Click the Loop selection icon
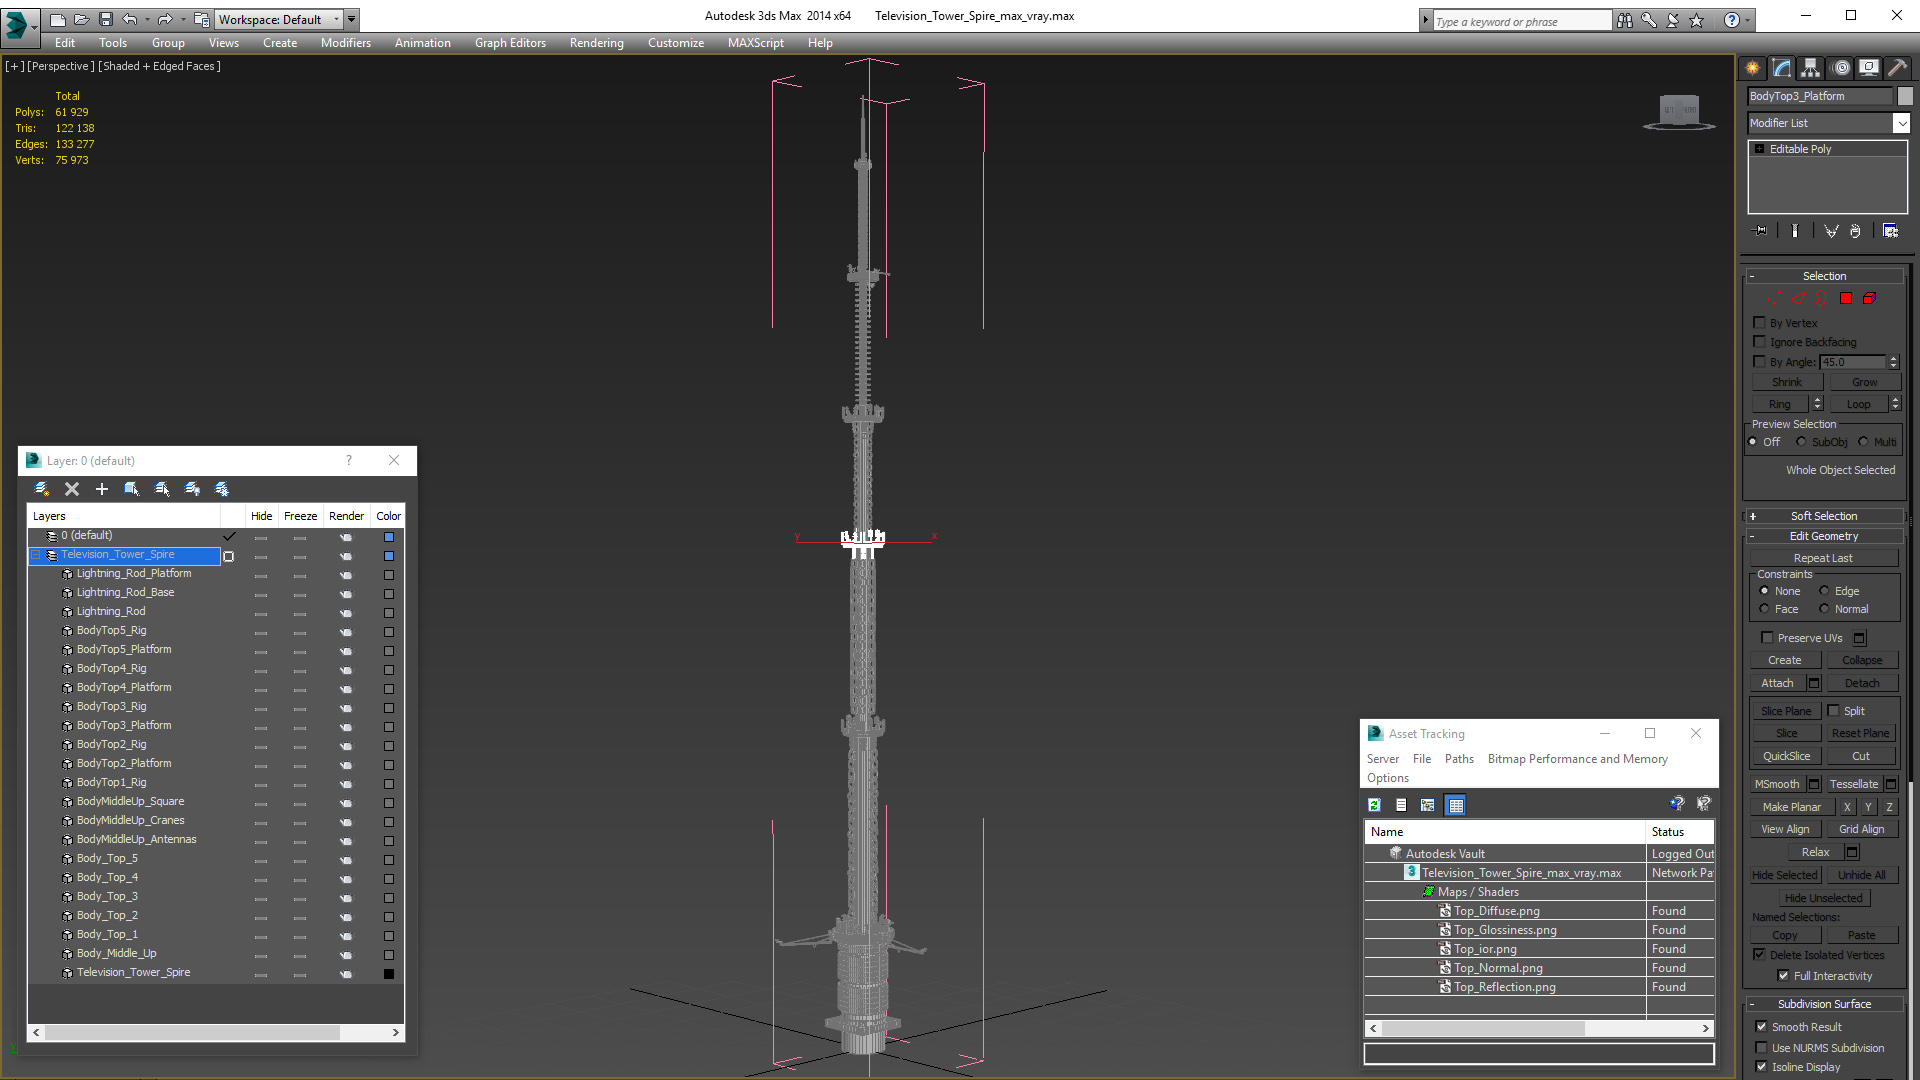Viewport: 1920px width, 1080px height. (x=1857, y=404)
